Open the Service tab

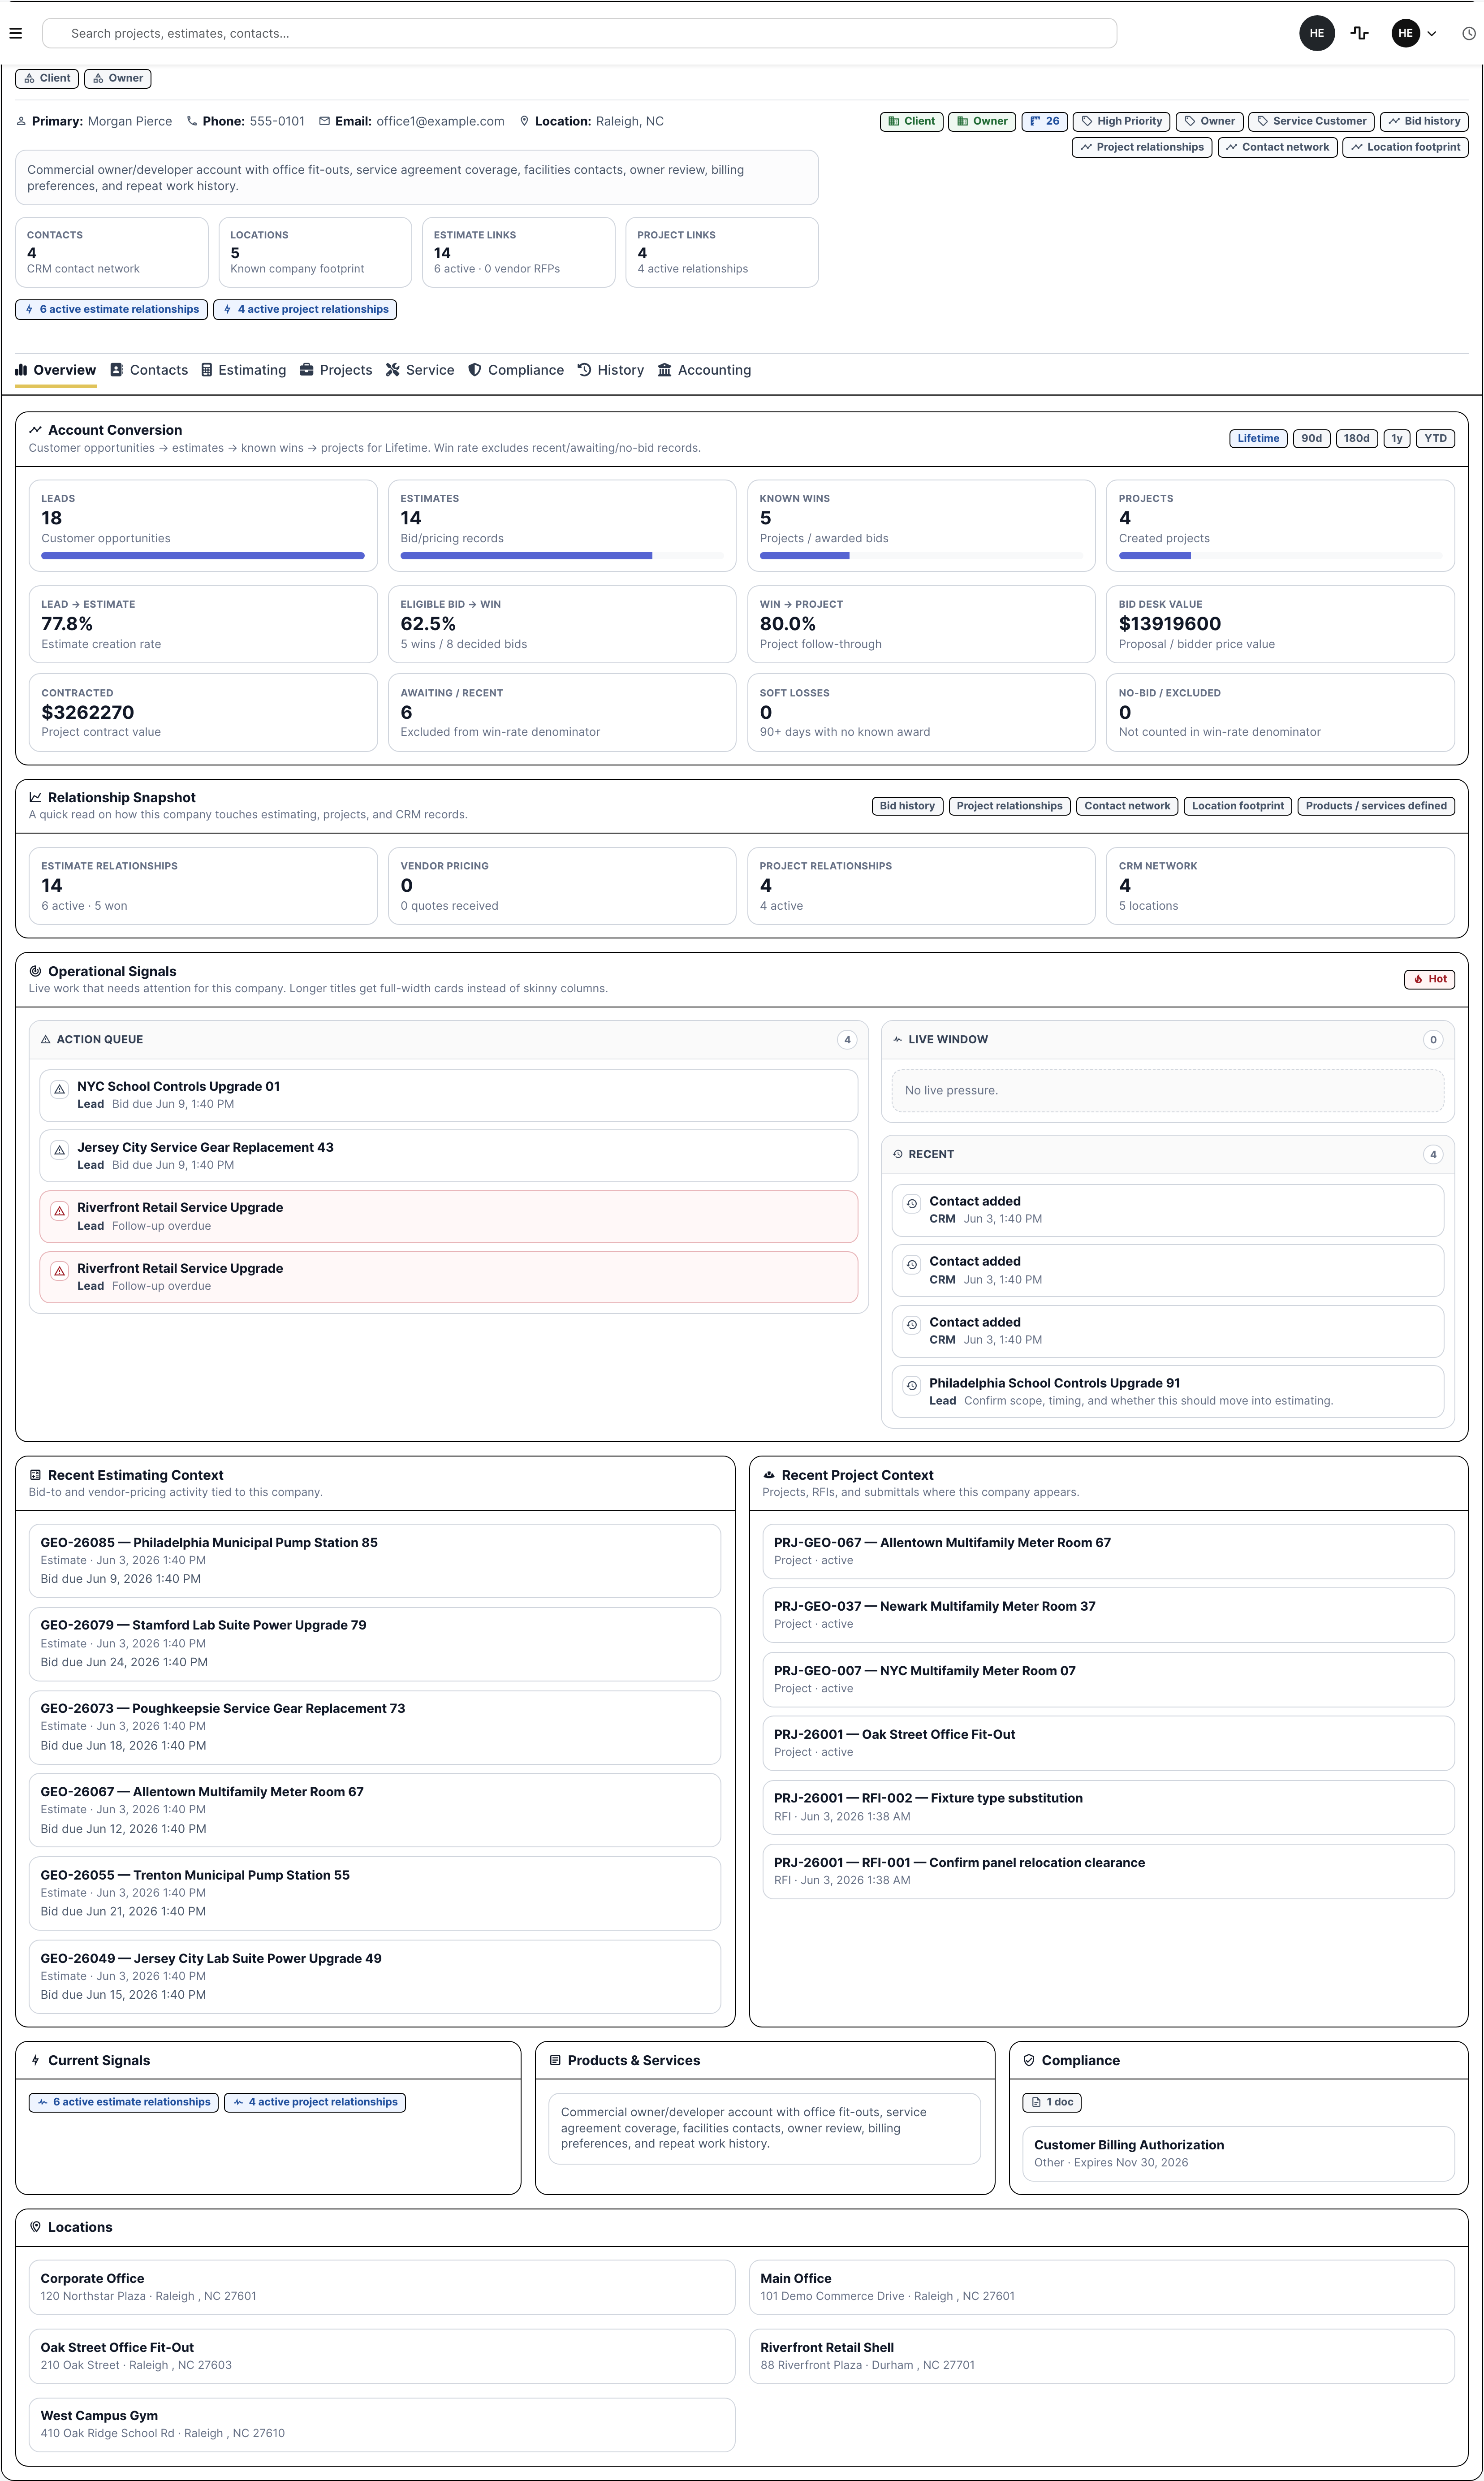(420, 370)
